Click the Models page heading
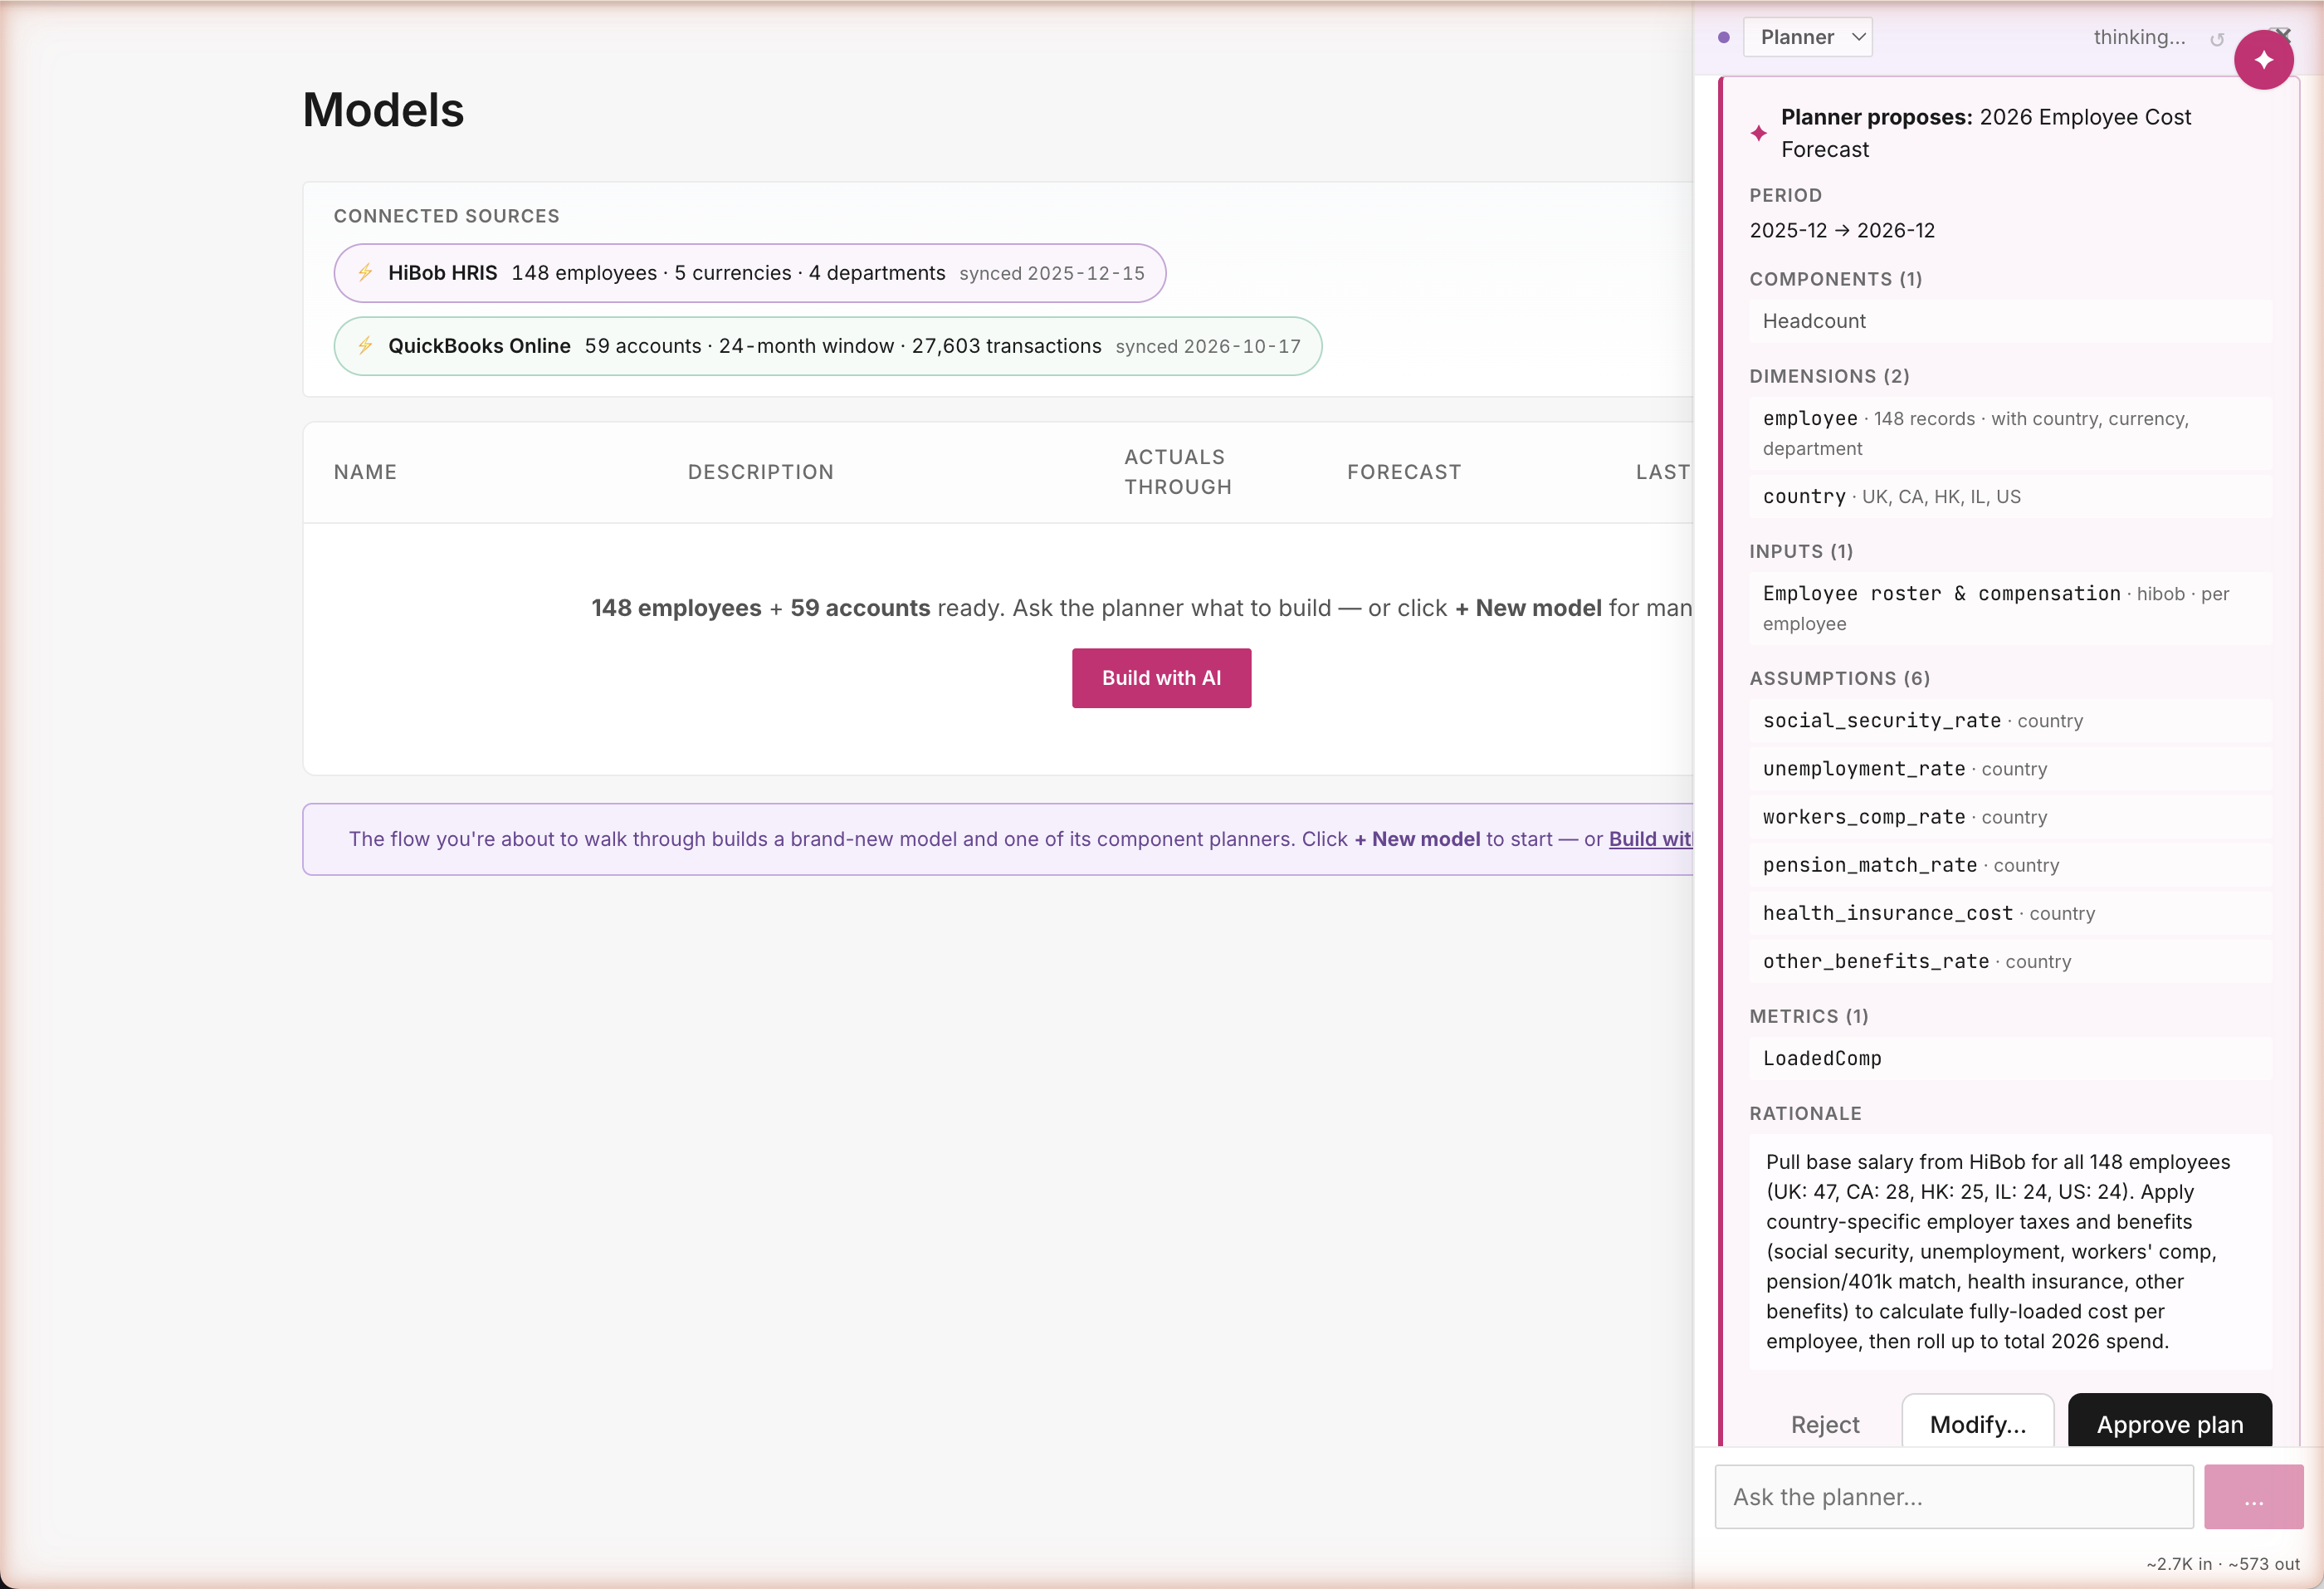The width and height of the screenshot is (2324, 1589). coord(383,109)
